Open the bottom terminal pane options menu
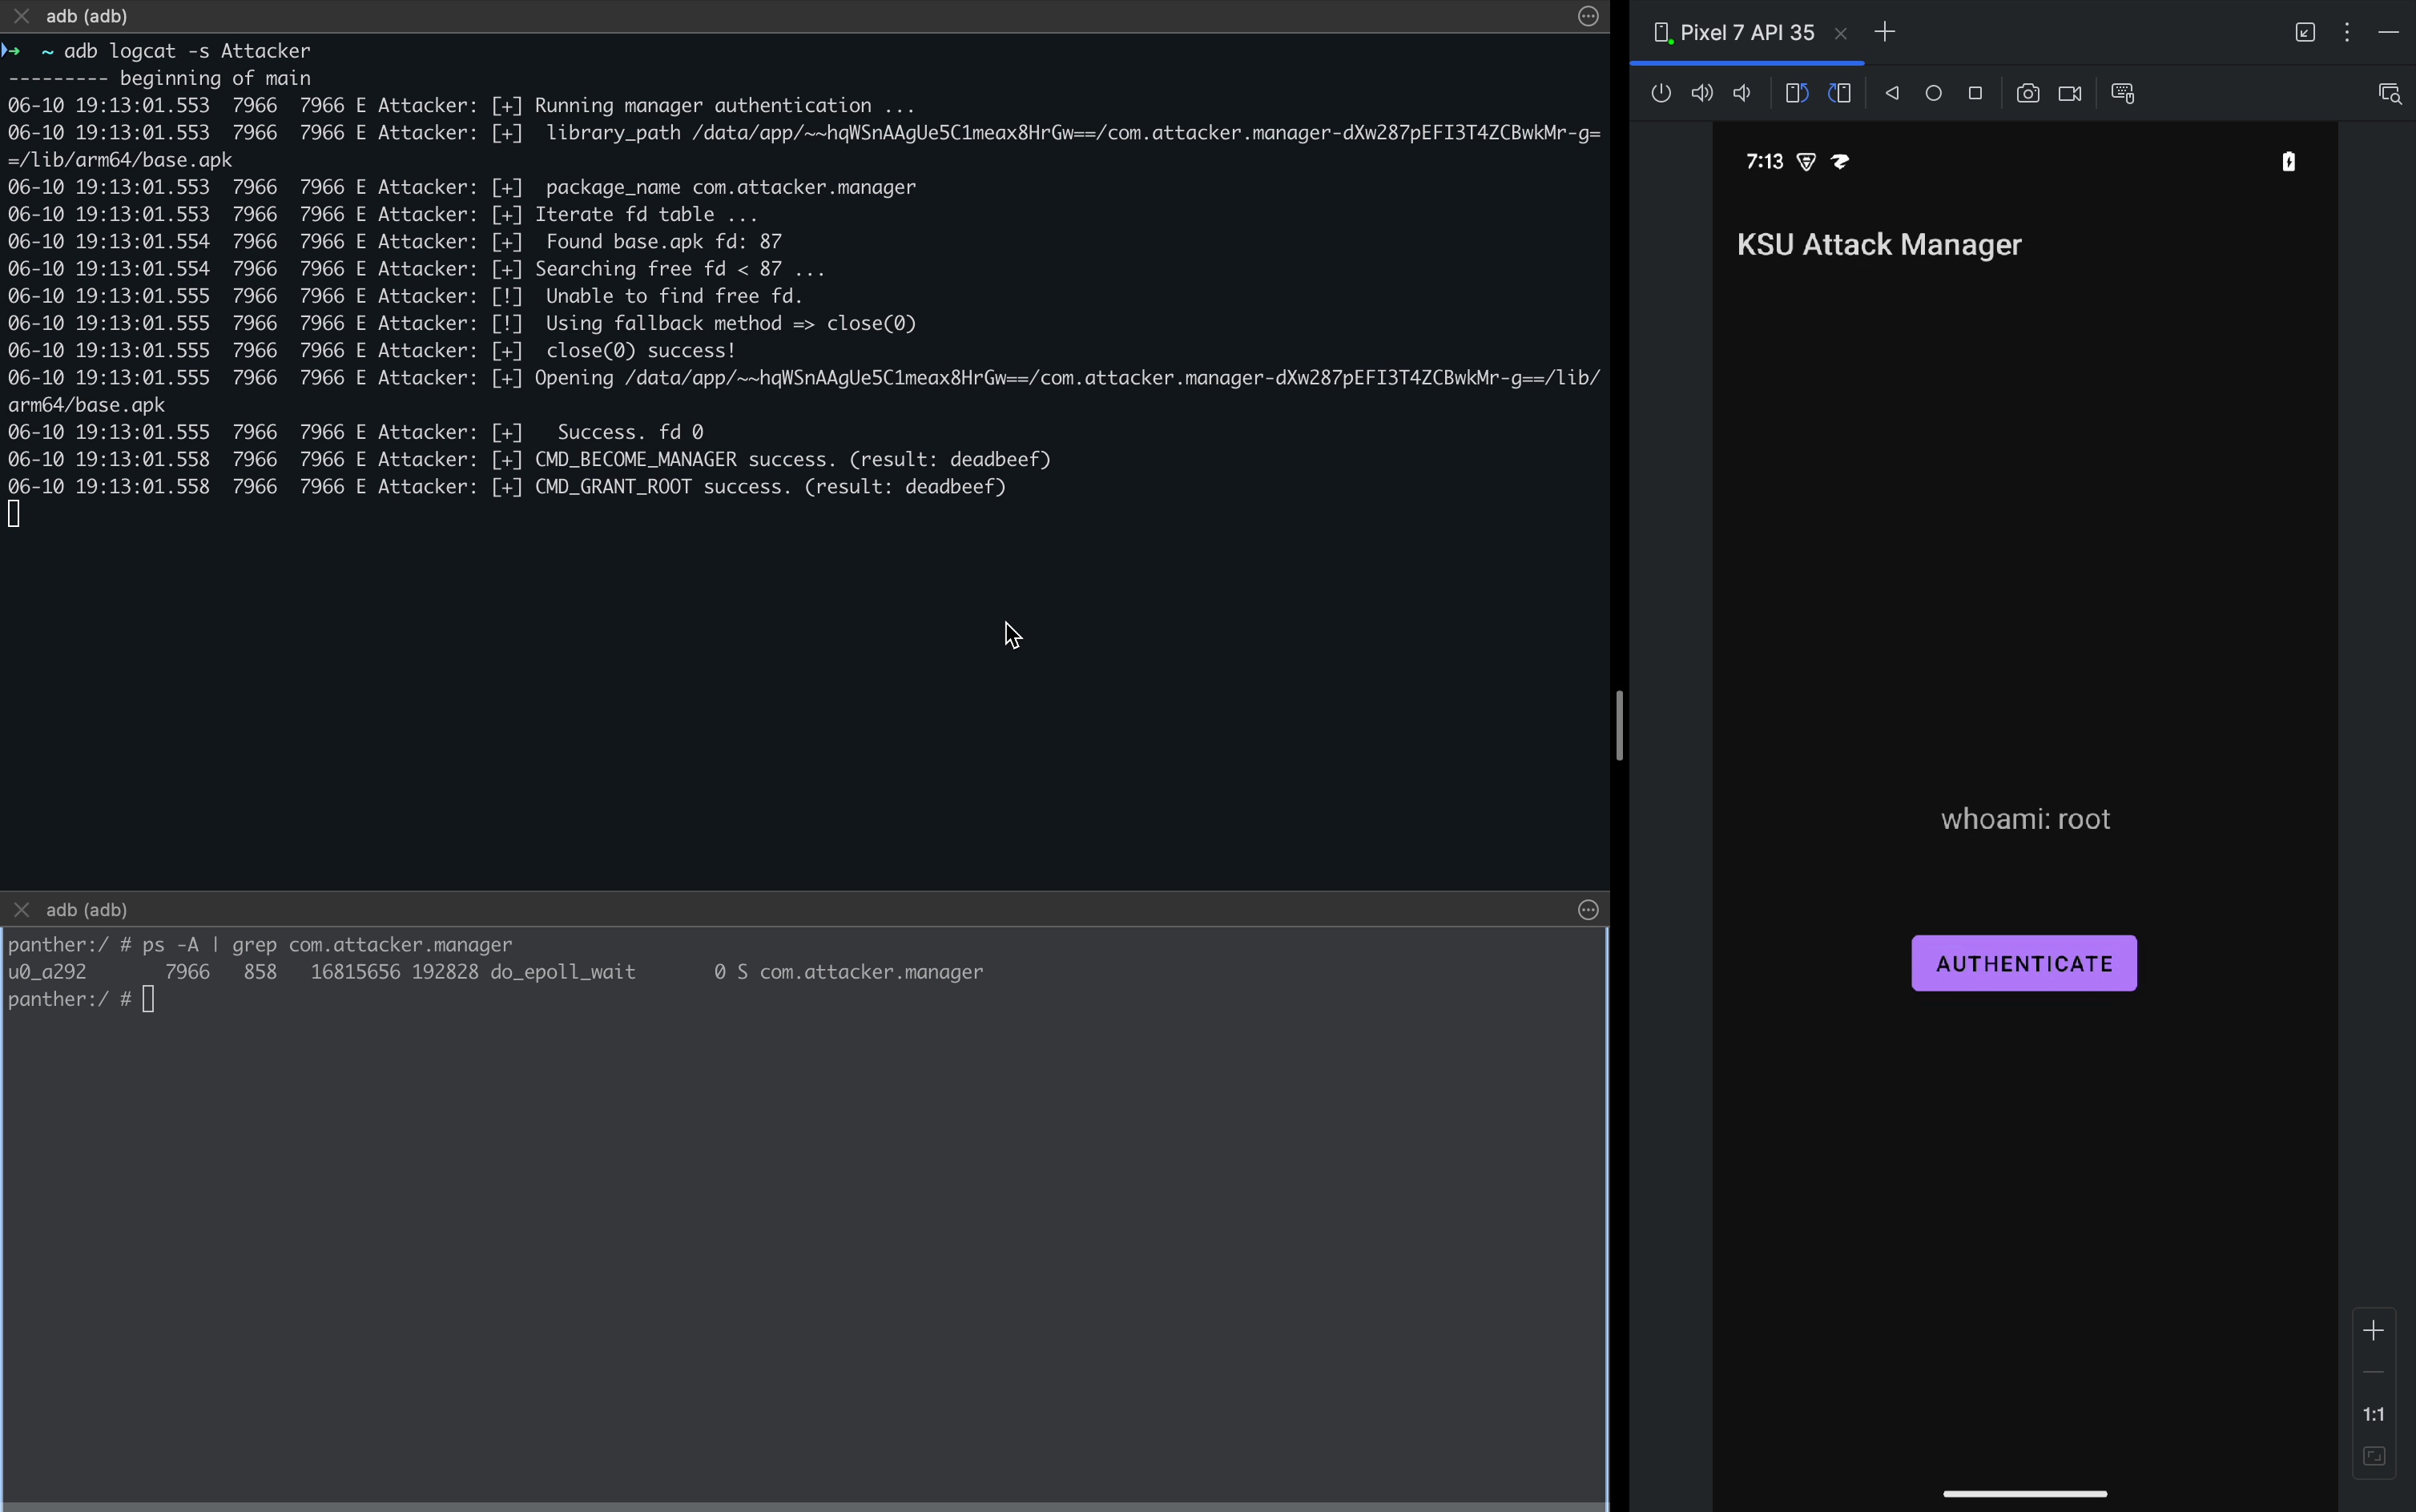2416x1512 pixels. (x=1588, y=909)
